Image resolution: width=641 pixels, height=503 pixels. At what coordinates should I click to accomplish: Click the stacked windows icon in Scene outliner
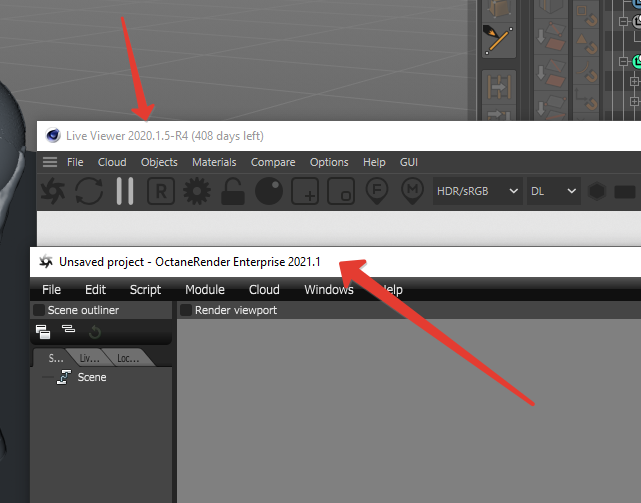(43, 332)
